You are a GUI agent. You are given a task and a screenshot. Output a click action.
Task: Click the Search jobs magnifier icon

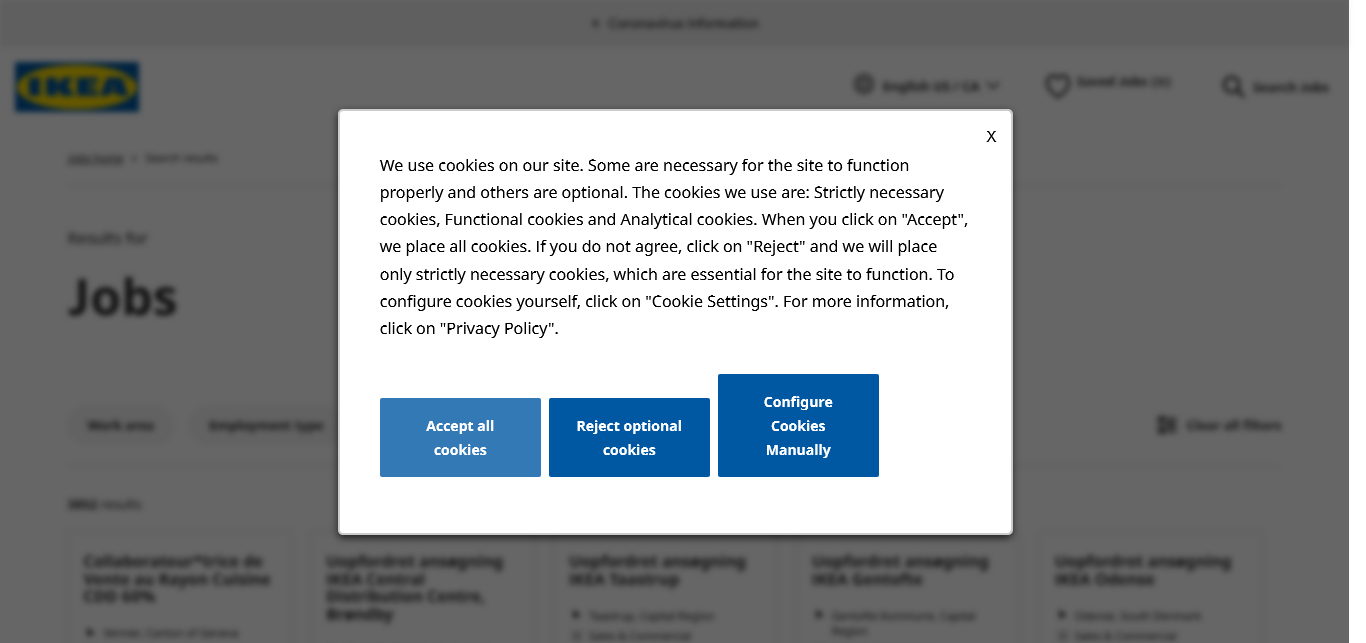(x=1233, y=87)
